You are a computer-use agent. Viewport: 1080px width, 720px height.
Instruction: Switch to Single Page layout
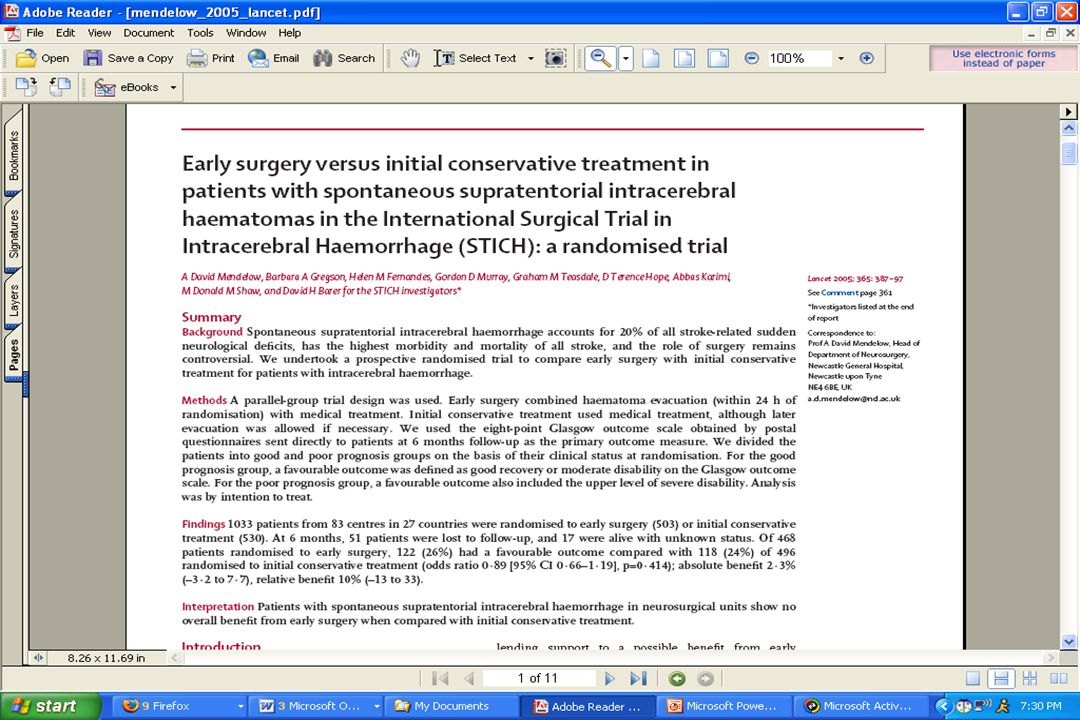click(973, 679)
